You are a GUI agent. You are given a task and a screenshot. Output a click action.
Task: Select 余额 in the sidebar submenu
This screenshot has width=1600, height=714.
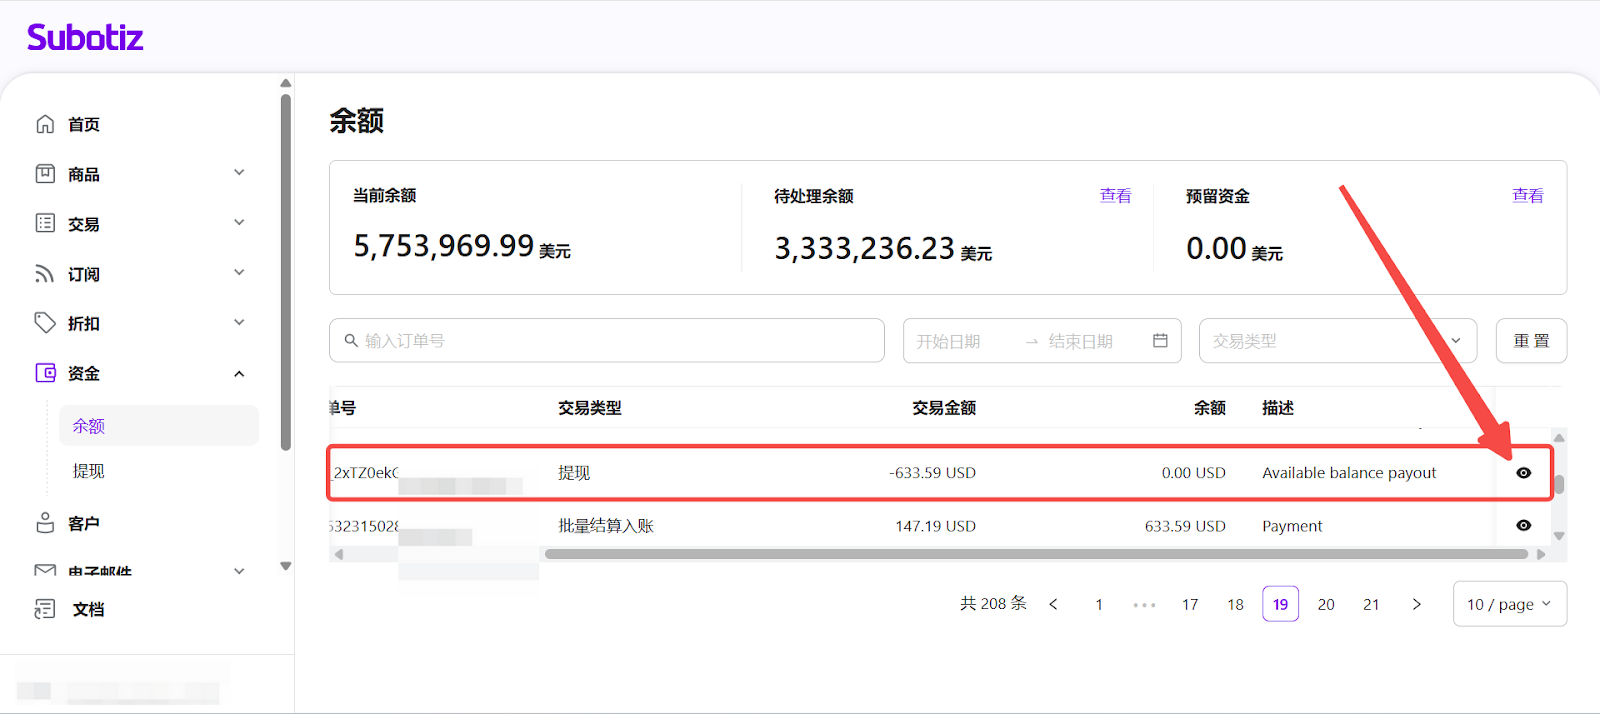click(x=89, y=426)
